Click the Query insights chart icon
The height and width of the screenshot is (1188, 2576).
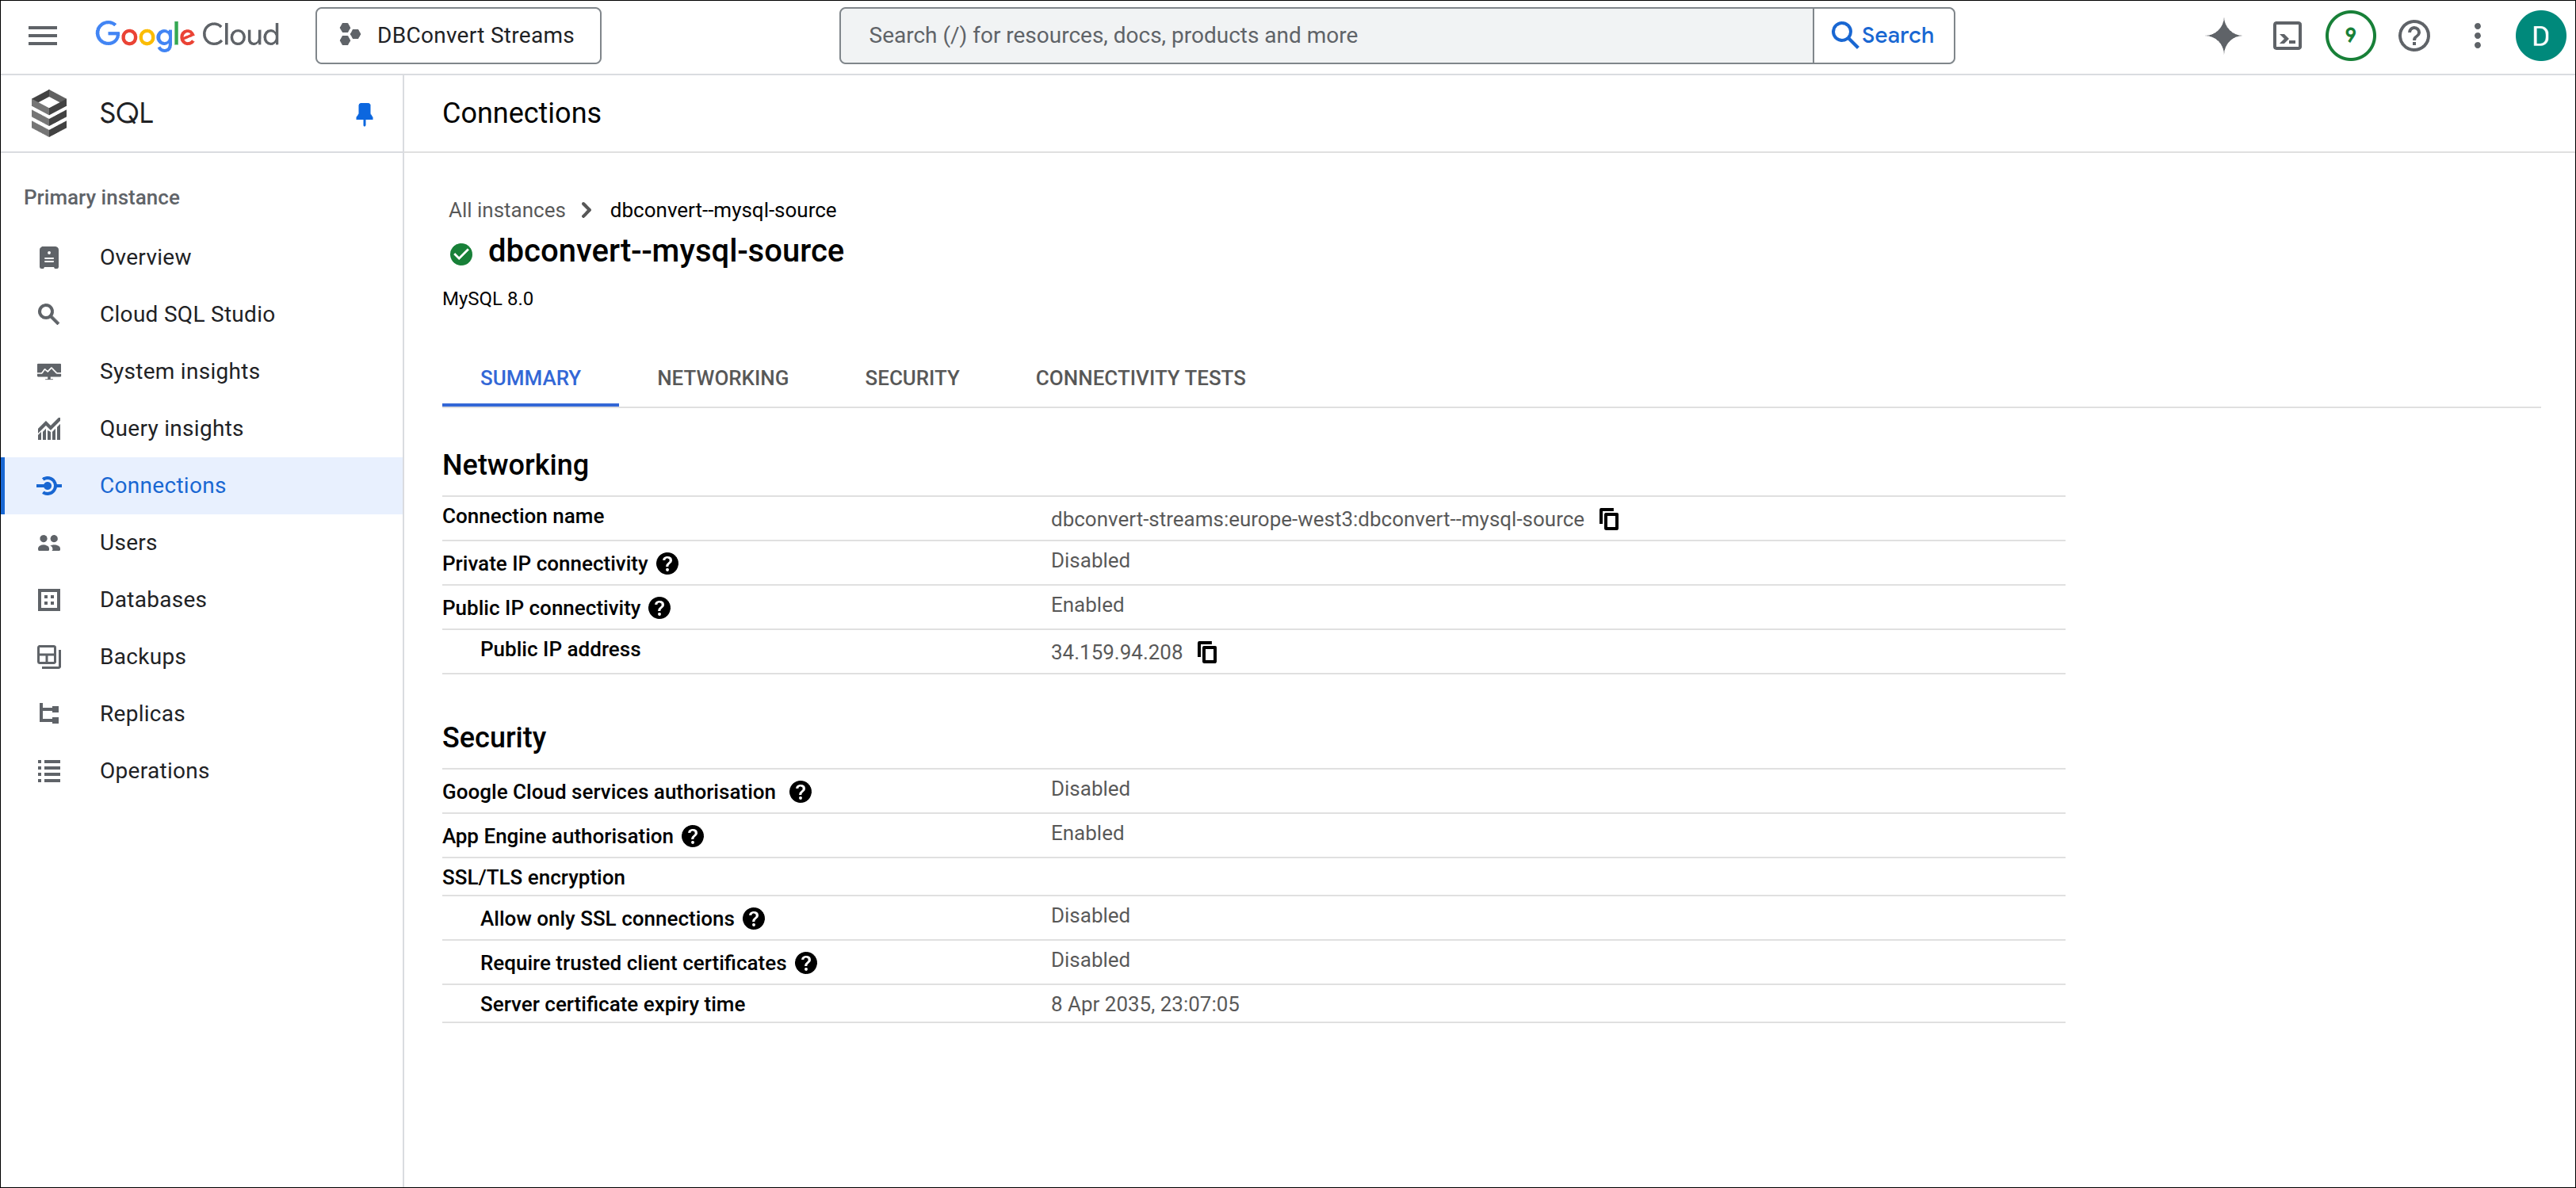(49, 428)
